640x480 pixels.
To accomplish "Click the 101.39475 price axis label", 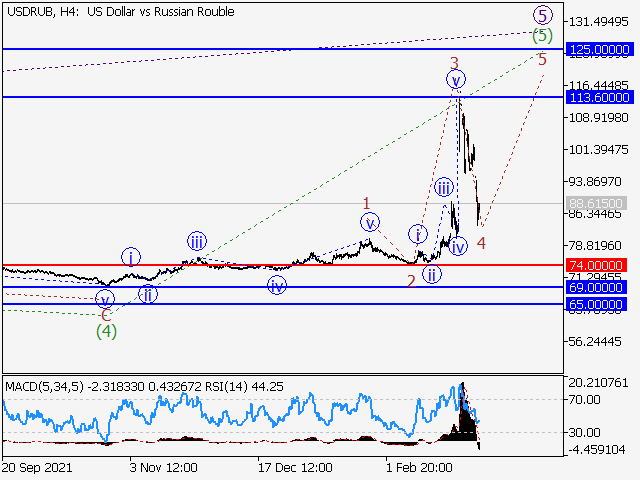I will point(598,149).
